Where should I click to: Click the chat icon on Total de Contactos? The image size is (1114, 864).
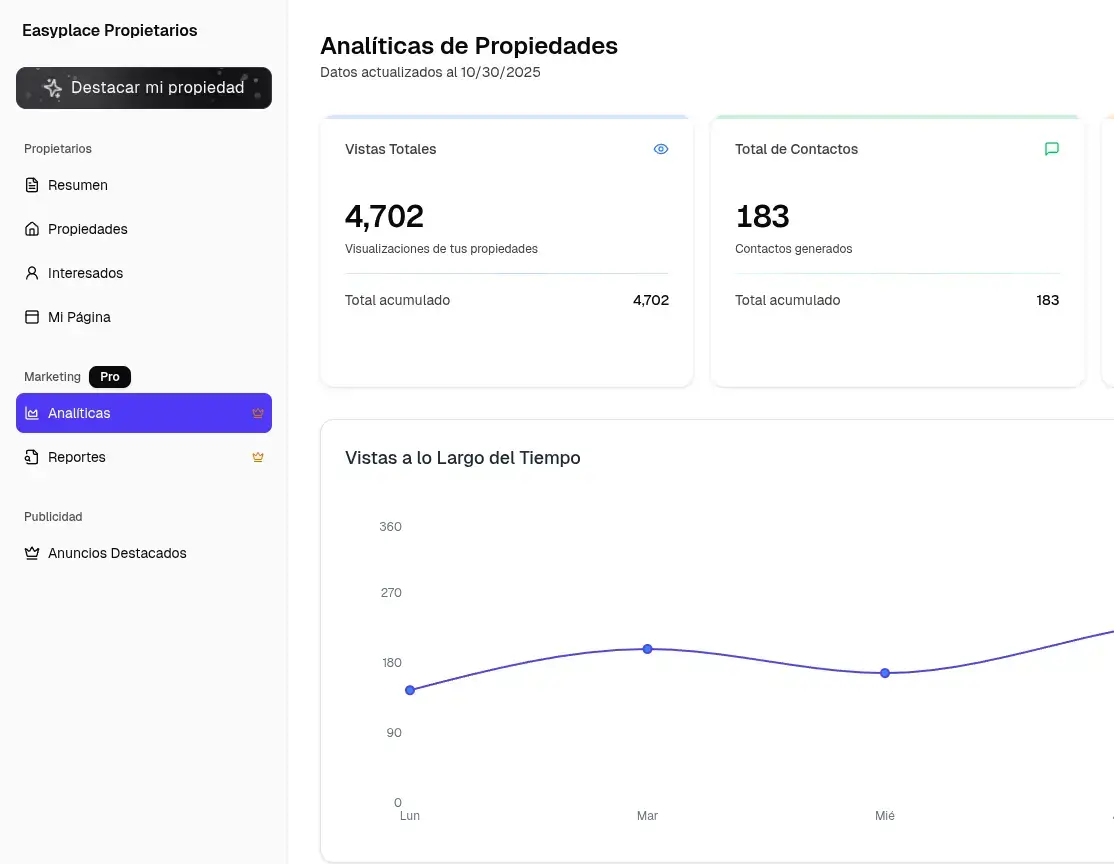1051,149
